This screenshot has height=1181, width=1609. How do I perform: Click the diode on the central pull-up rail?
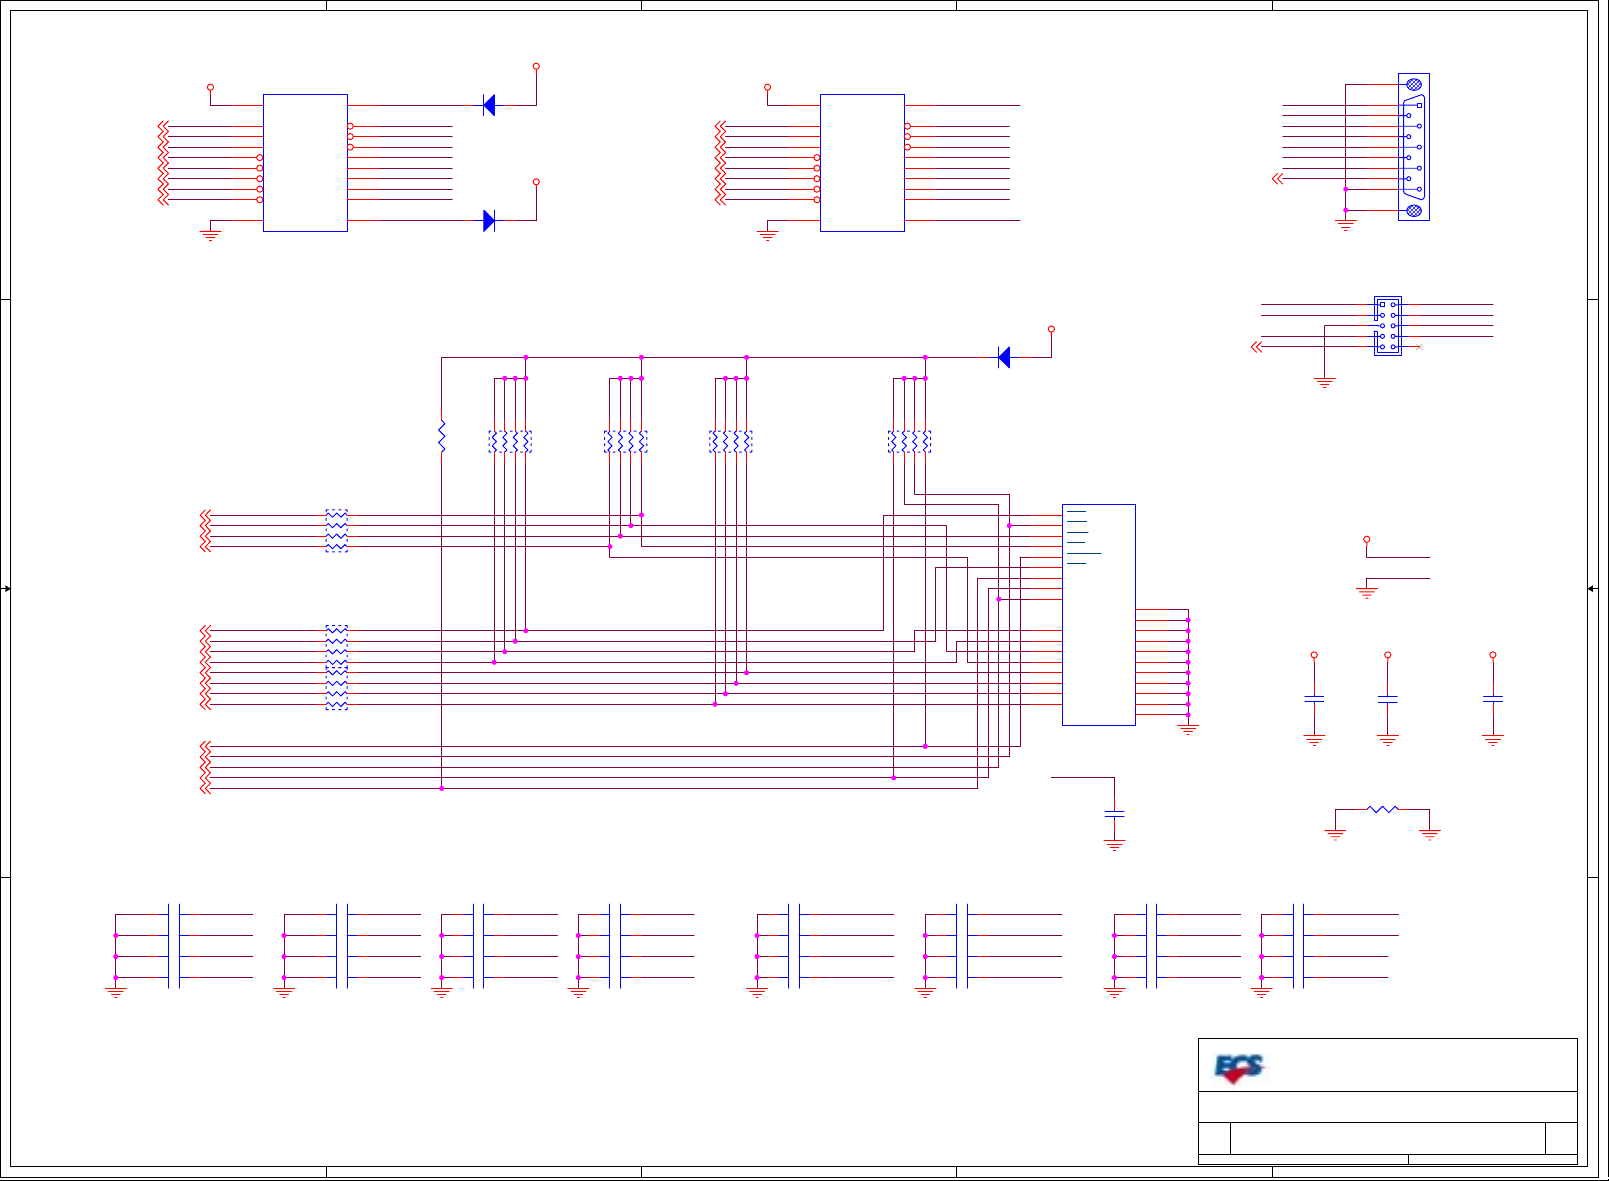pos(1004,357)
